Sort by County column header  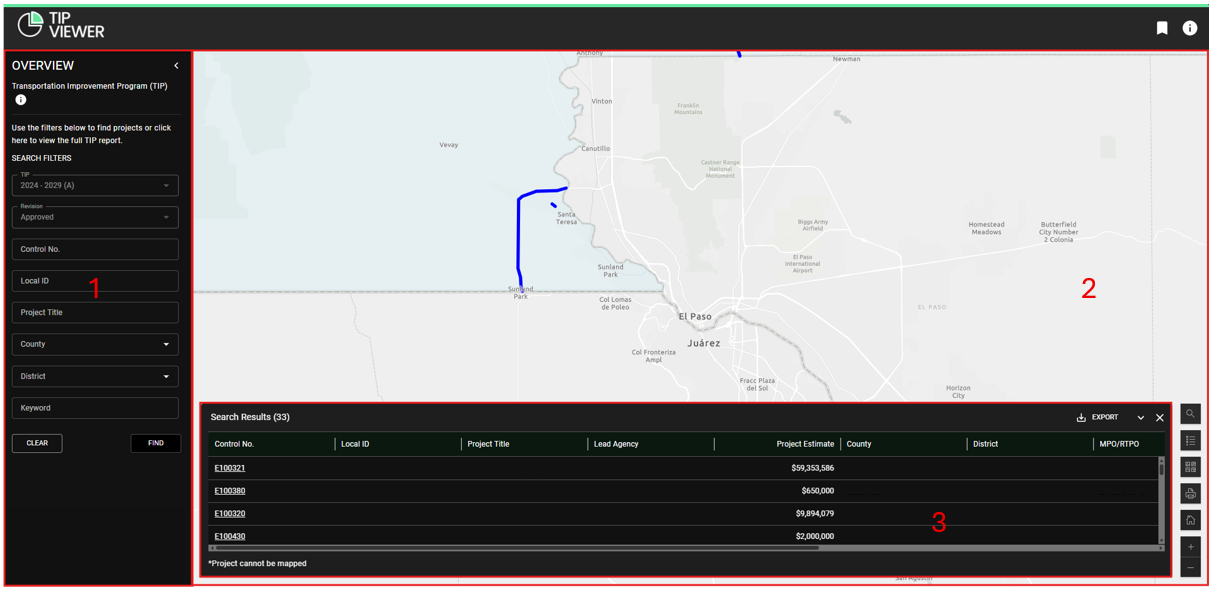[859, 444]
